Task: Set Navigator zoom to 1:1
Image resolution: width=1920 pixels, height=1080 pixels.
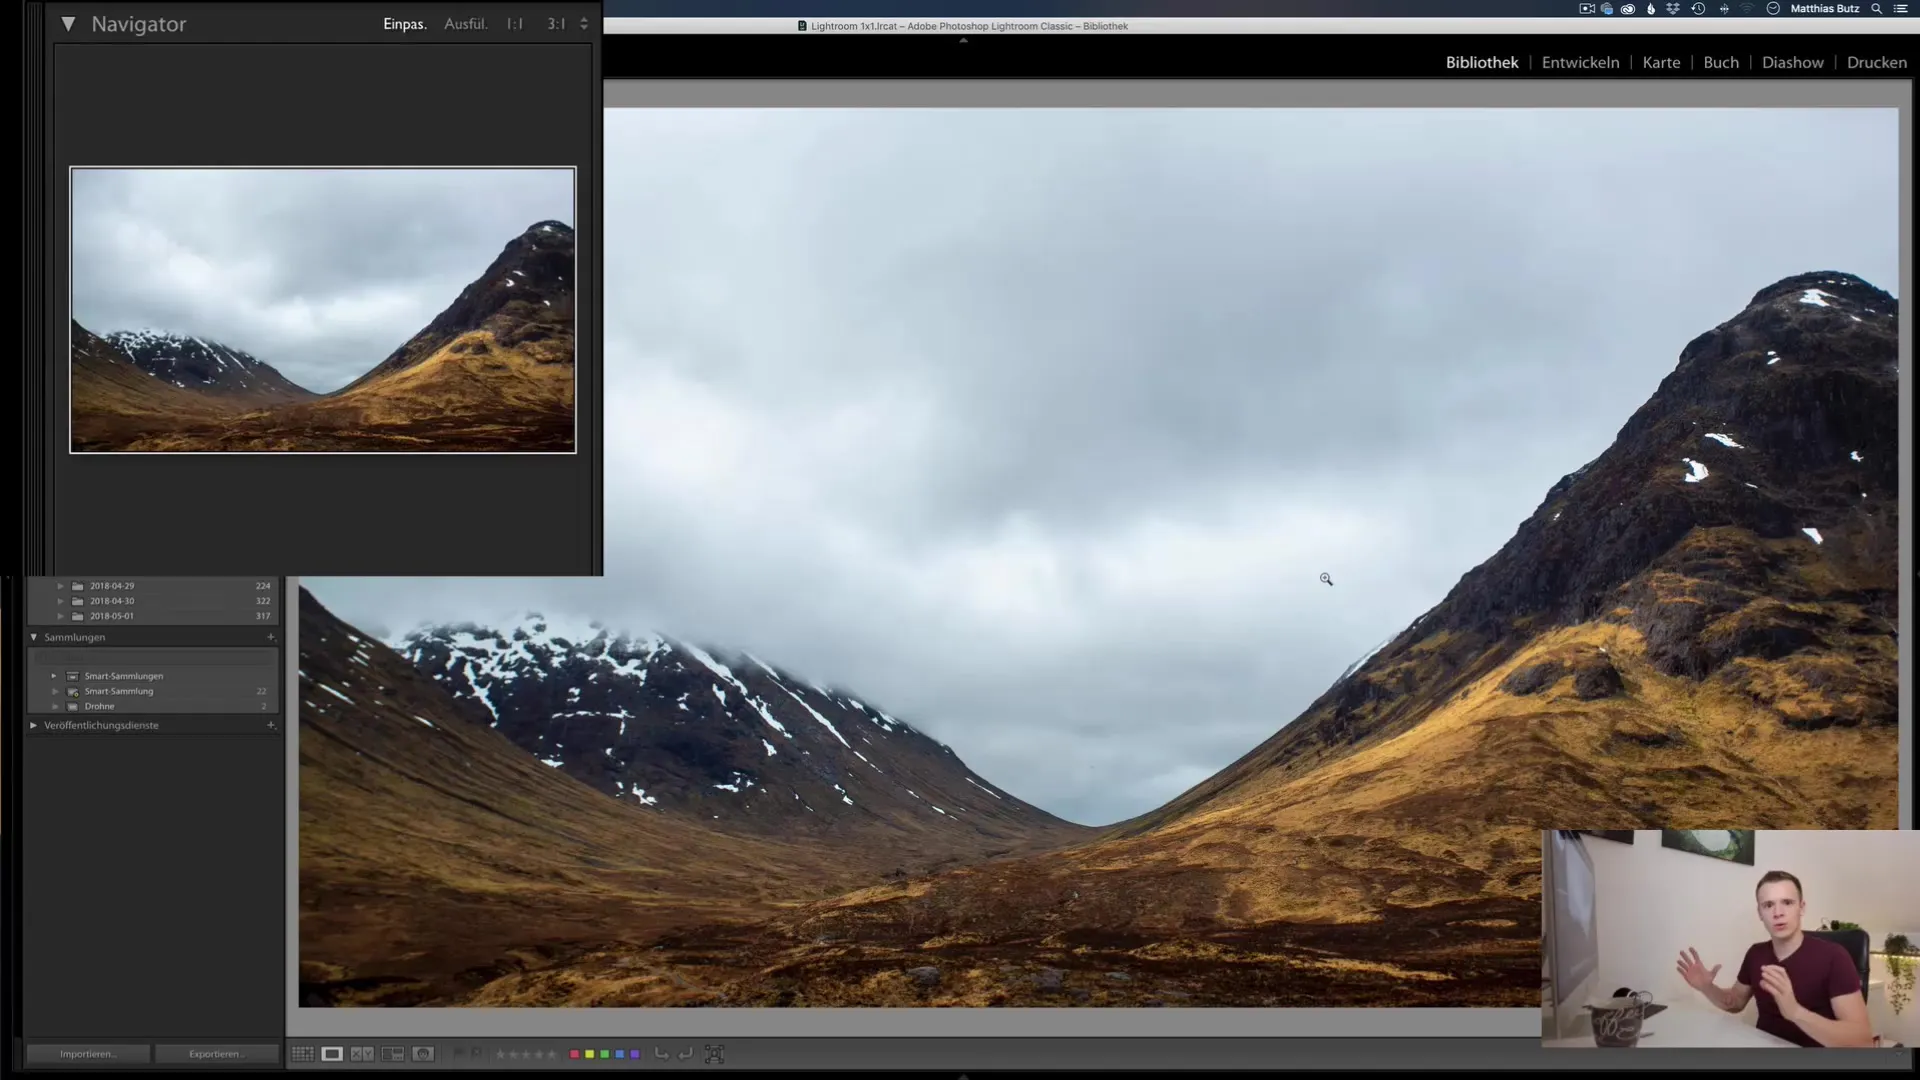Action: (515, 24)
